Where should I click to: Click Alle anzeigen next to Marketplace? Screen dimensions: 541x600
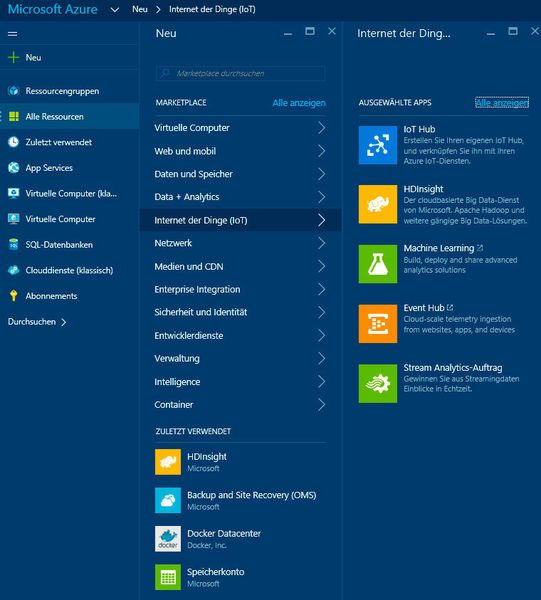[299, 103]
